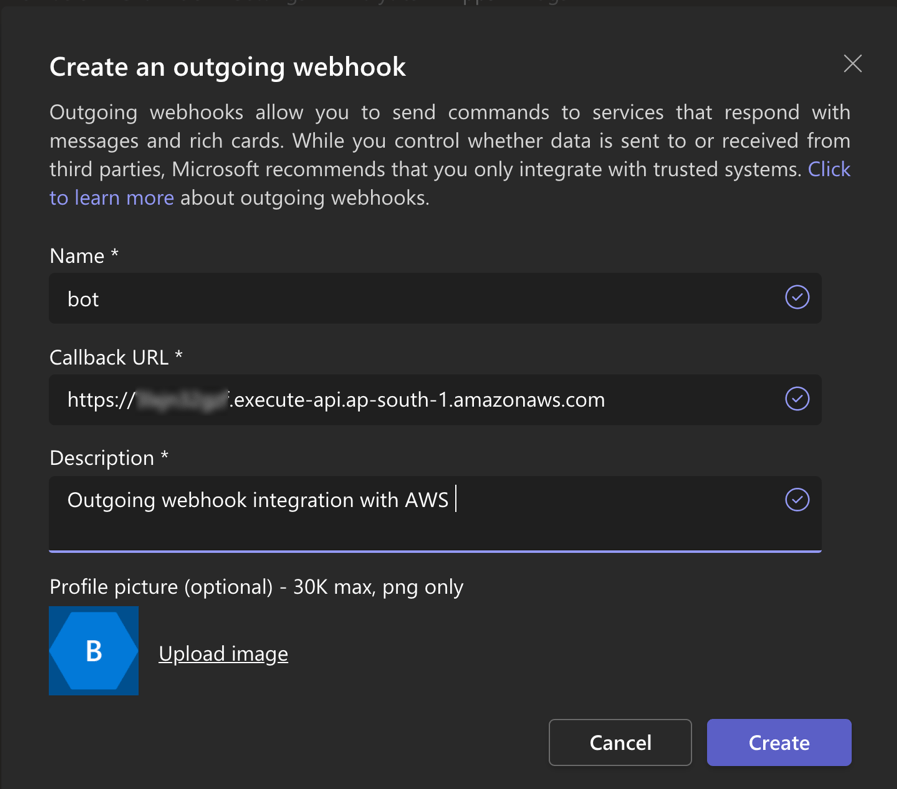Viewport: 897px width, 789px height.
Task: Open the Upload image link
Action: tap(223, 654)
